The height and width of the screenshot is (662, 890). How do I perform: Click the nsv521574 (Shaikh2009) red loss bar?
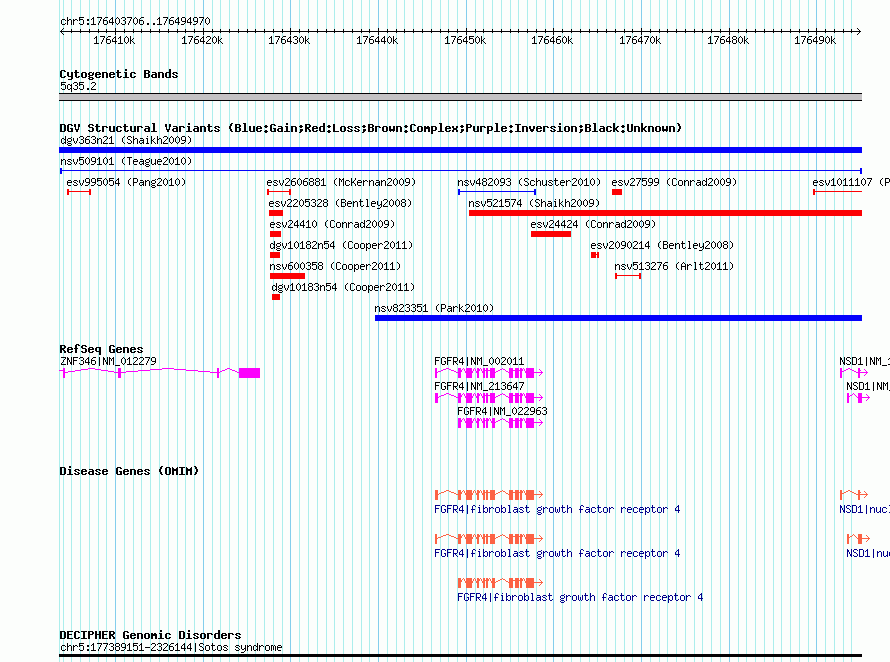[665, 213]
